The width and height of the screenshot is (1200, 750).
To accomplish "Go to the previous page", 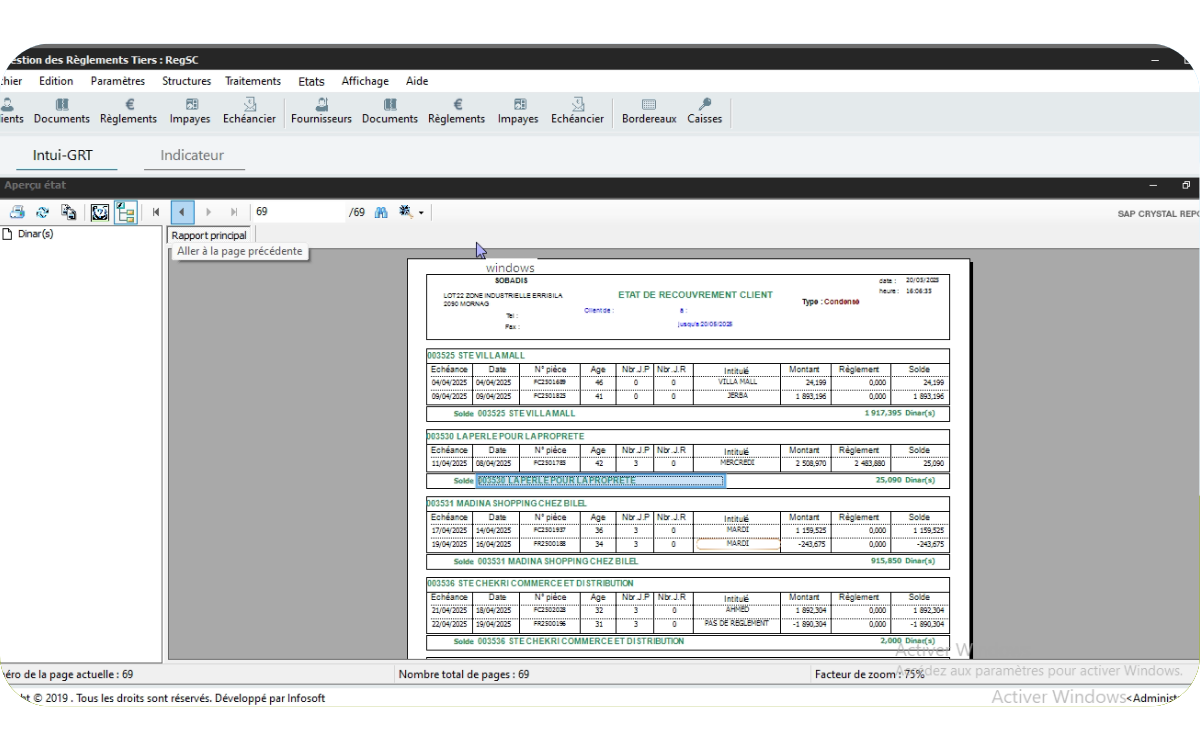I will click(x=182, y=212).
